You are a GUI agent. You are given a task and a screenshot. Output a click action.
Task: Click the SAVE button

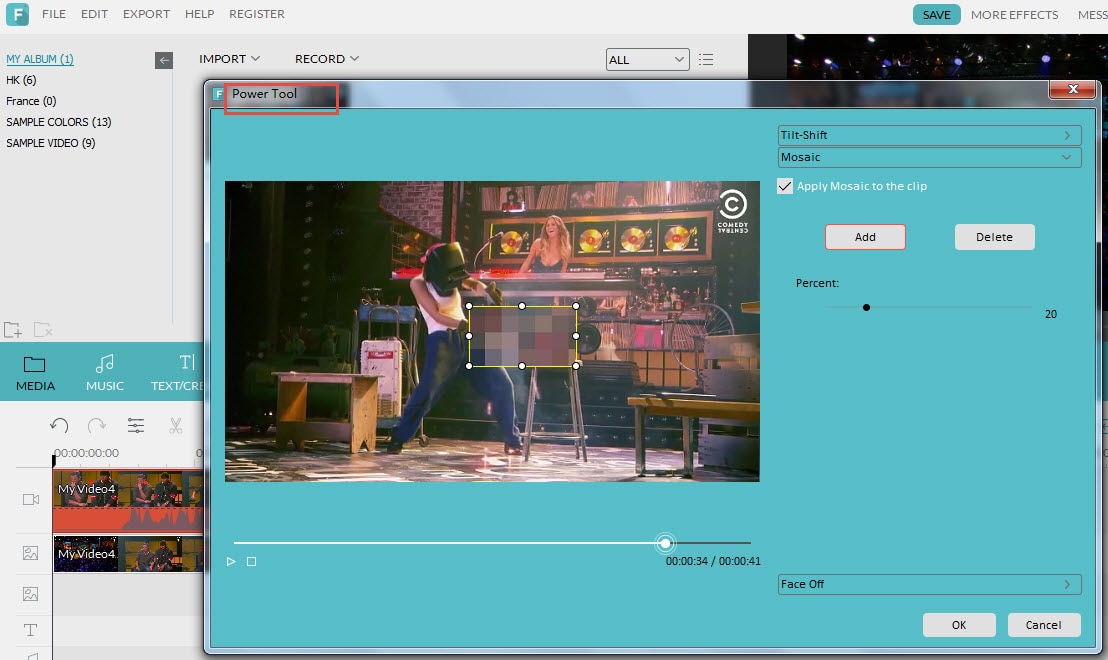pos(936,15)
